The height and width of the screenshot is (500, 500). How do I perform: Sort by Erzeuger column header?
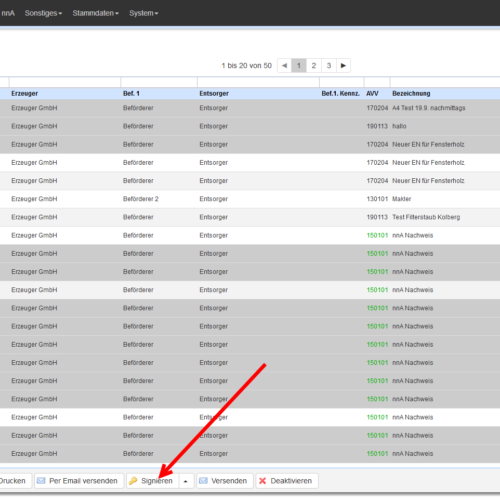(x=25, y=93)
